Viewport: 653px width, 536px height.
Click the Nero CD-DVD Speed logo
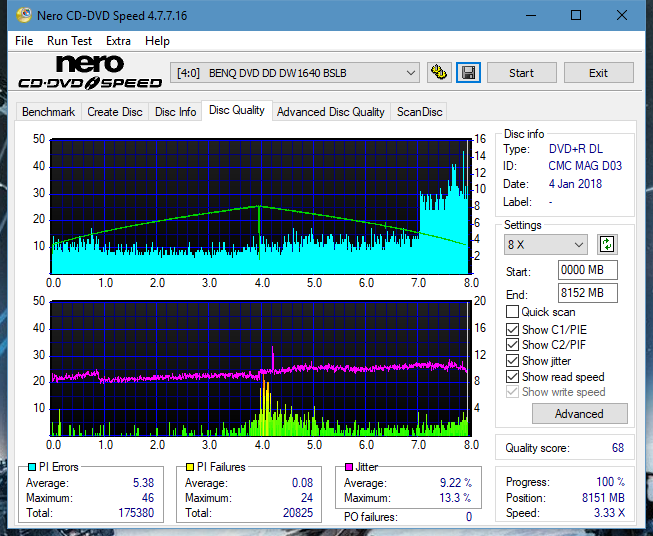(90, 73)
